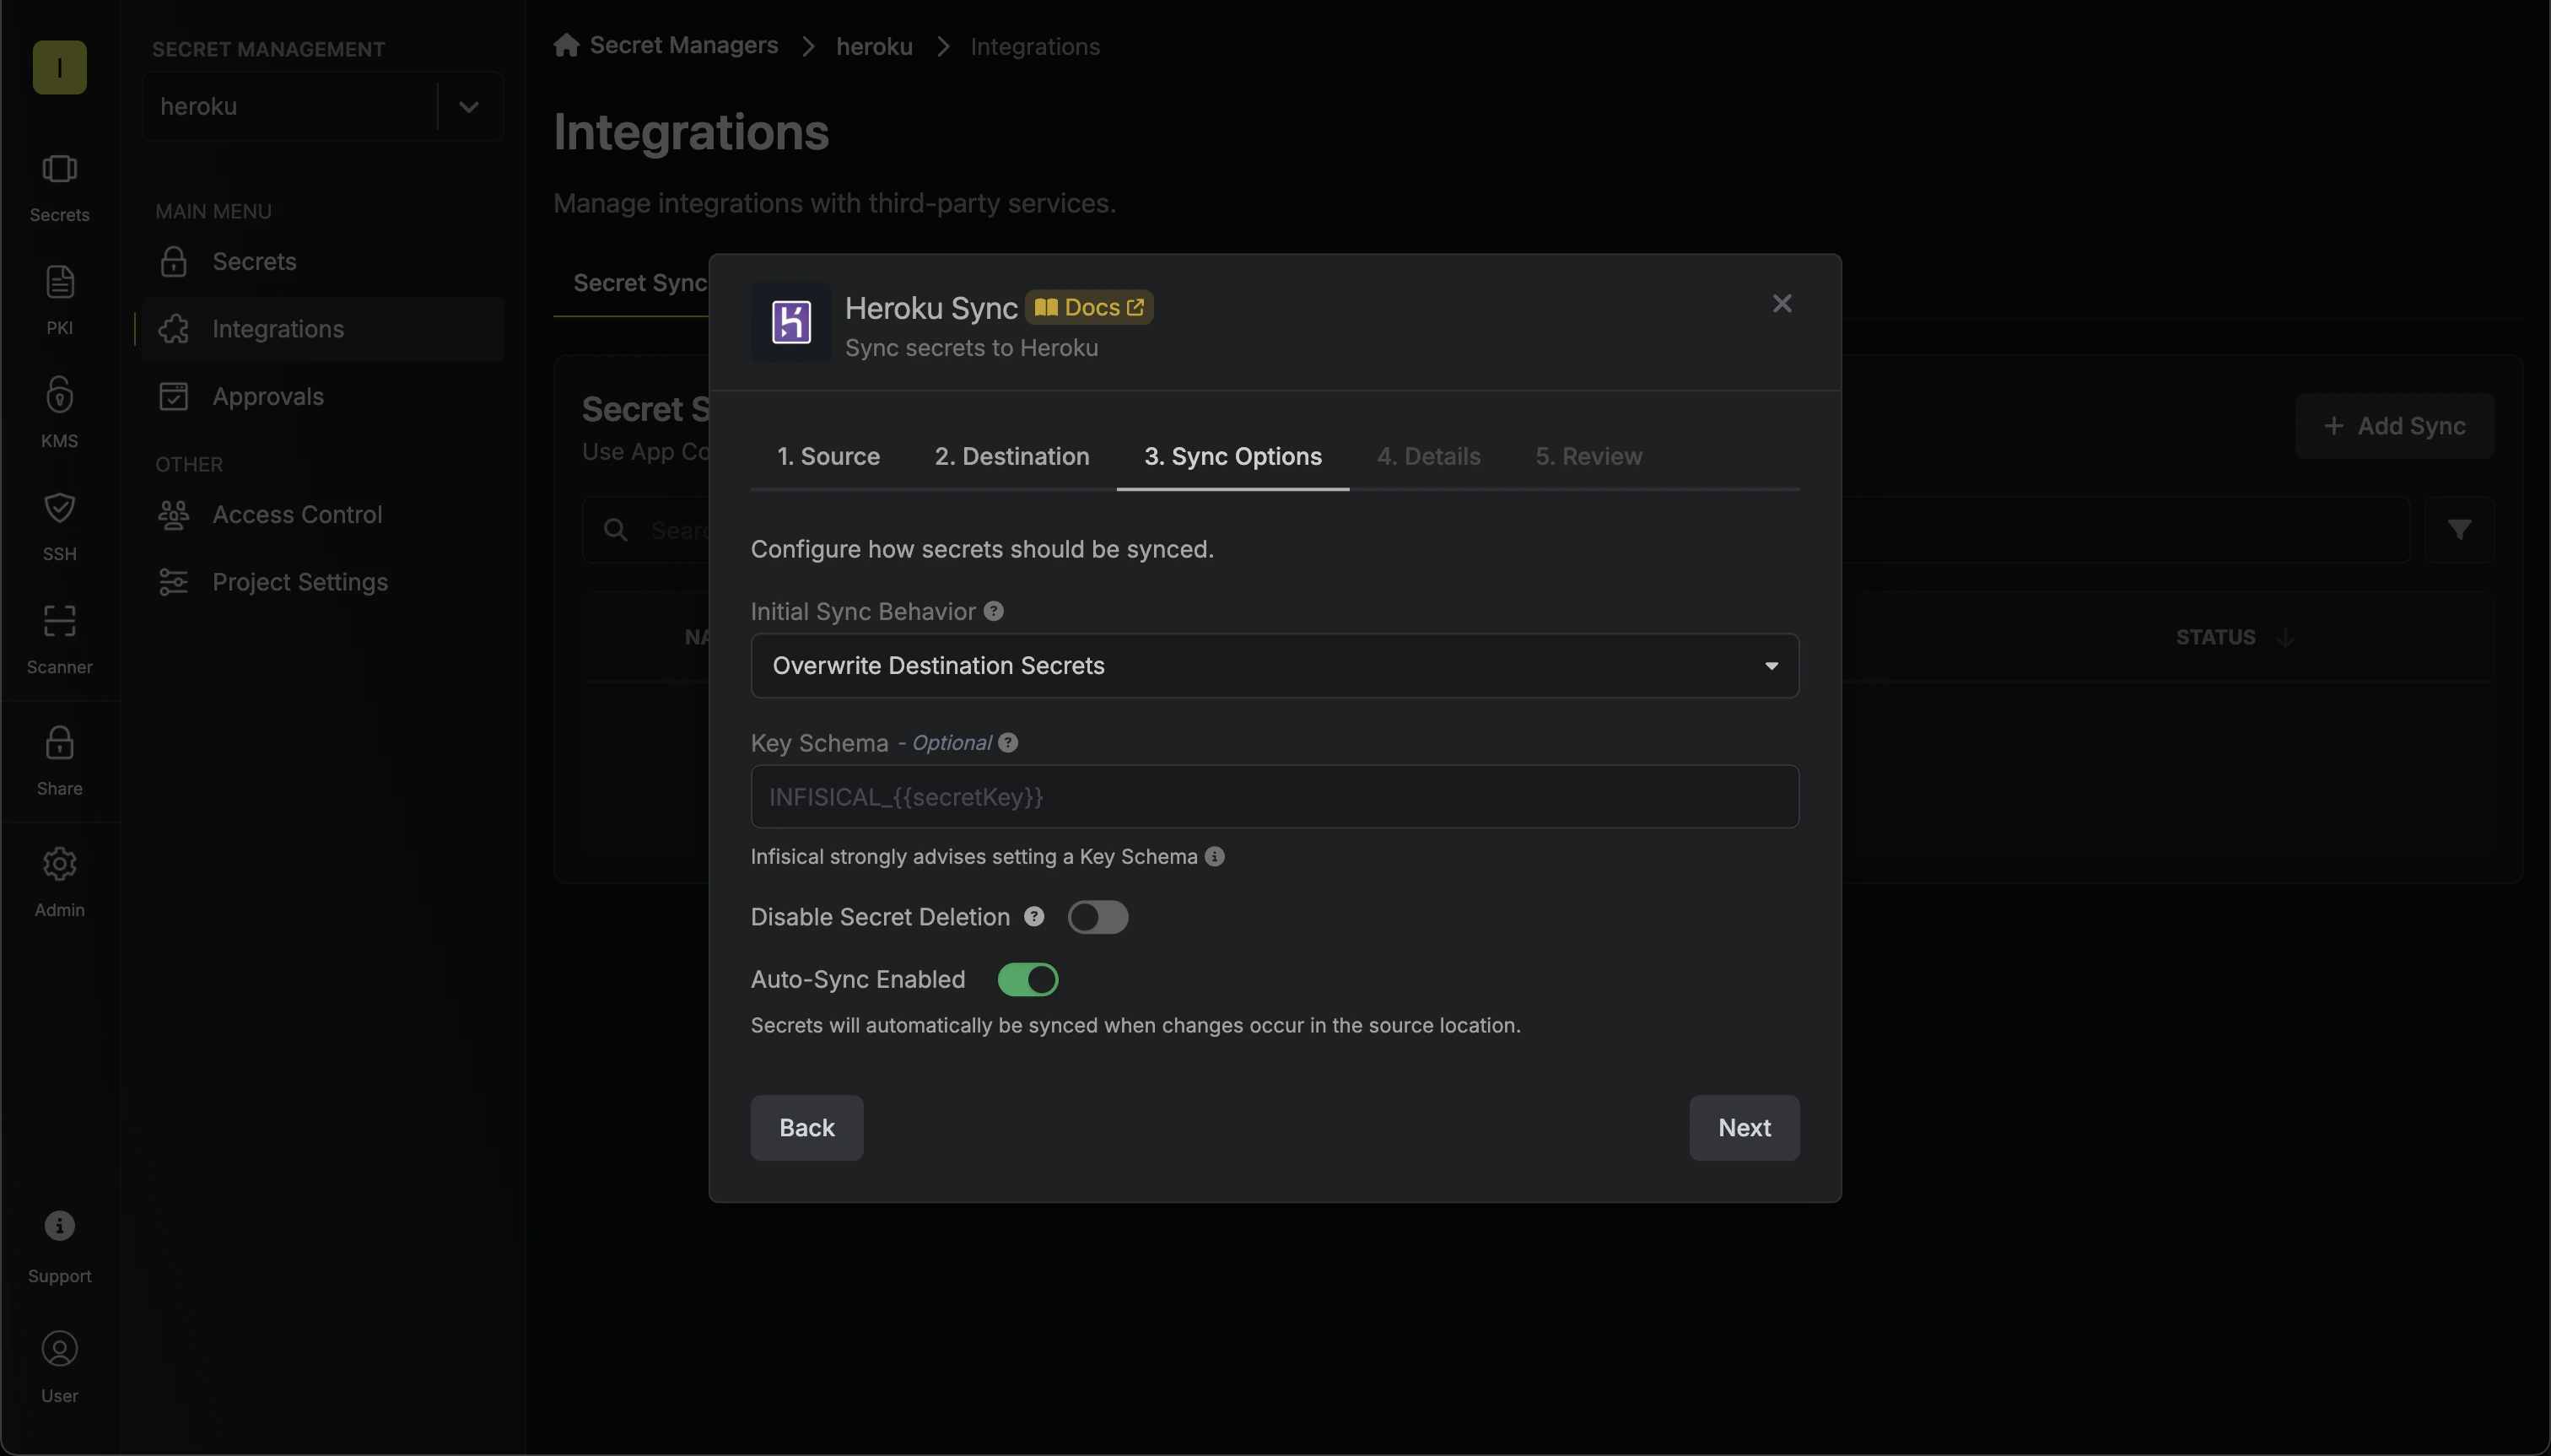Viewport: 2551px width, 1456px height.
Task: Click the Status sort arrow icon
Action: coord(2285,637)
